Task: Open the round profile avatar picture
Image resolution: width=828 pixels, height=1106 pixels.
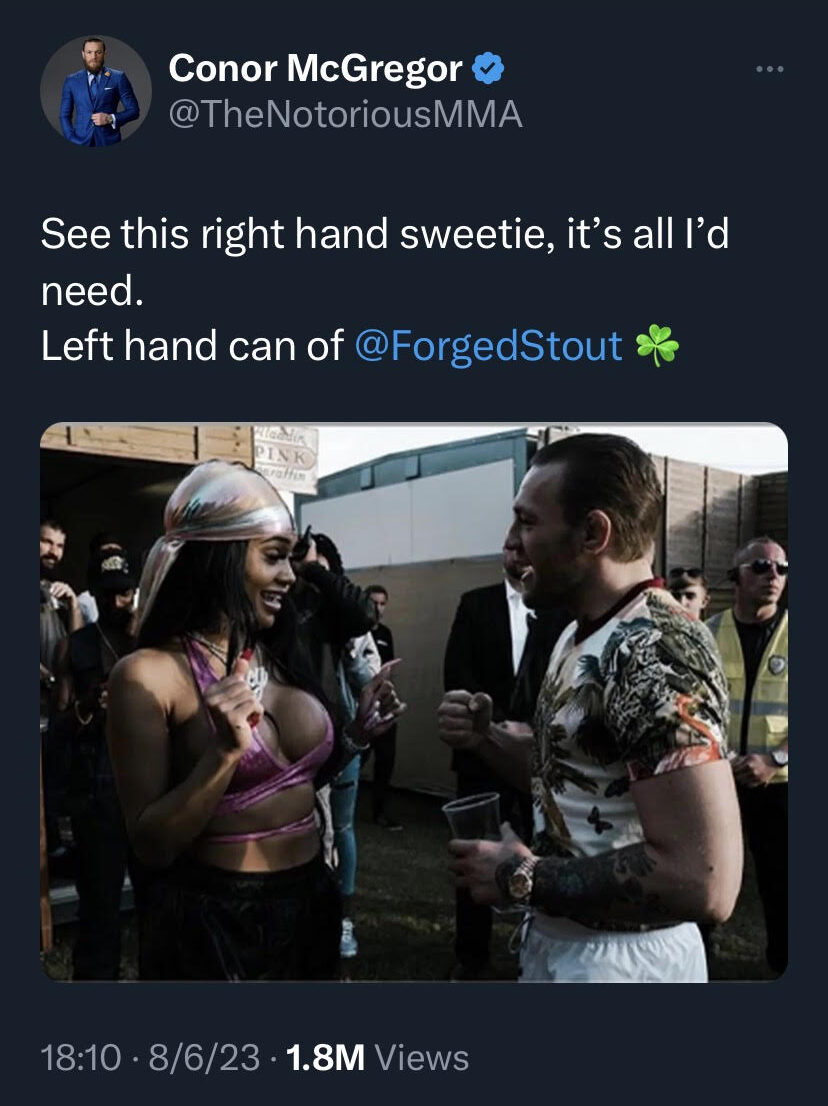Action: [96, 91]
